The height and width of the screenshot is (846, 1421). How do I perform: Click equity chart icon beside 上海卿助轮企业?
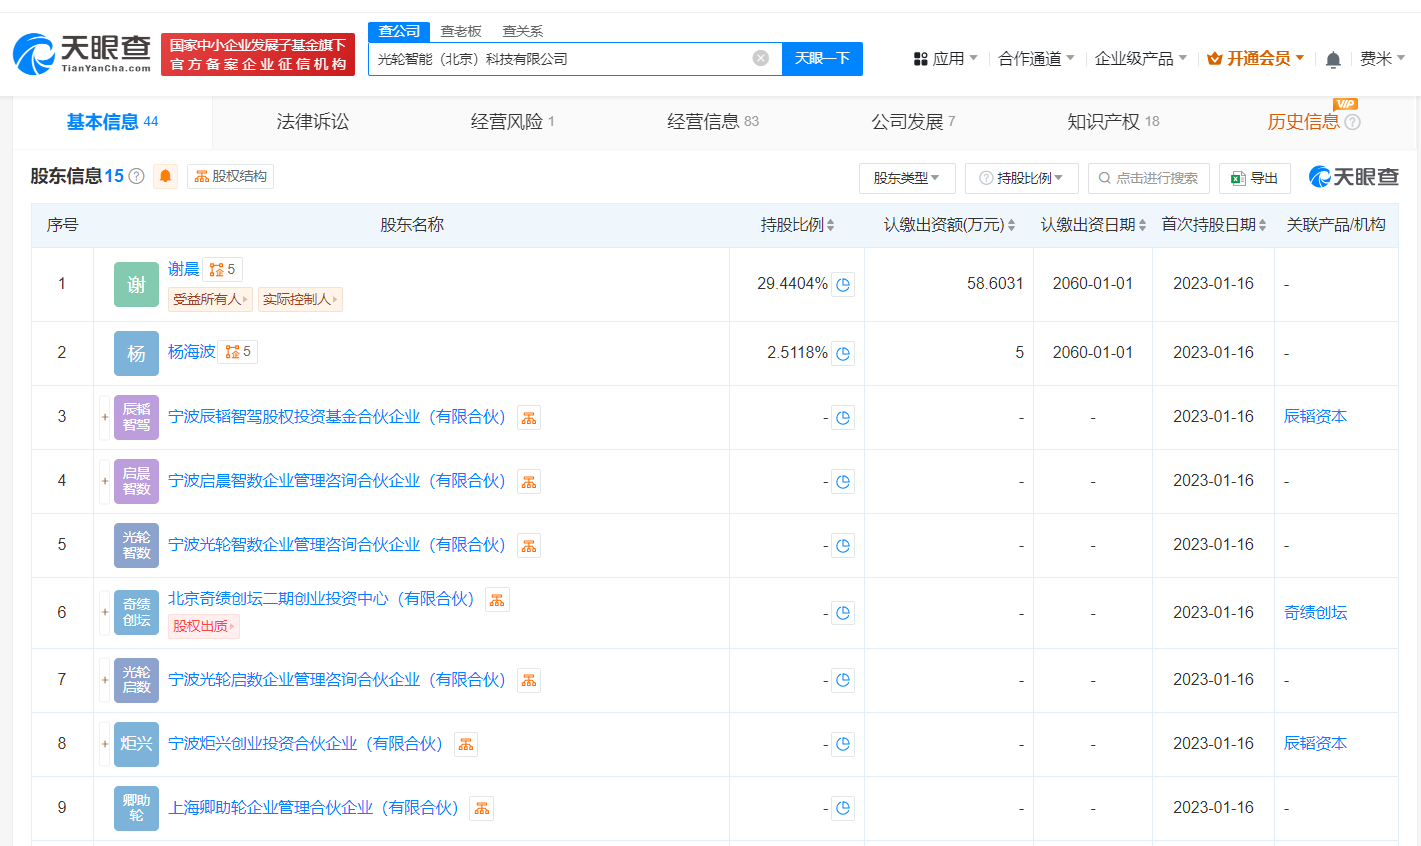[481, 808]
